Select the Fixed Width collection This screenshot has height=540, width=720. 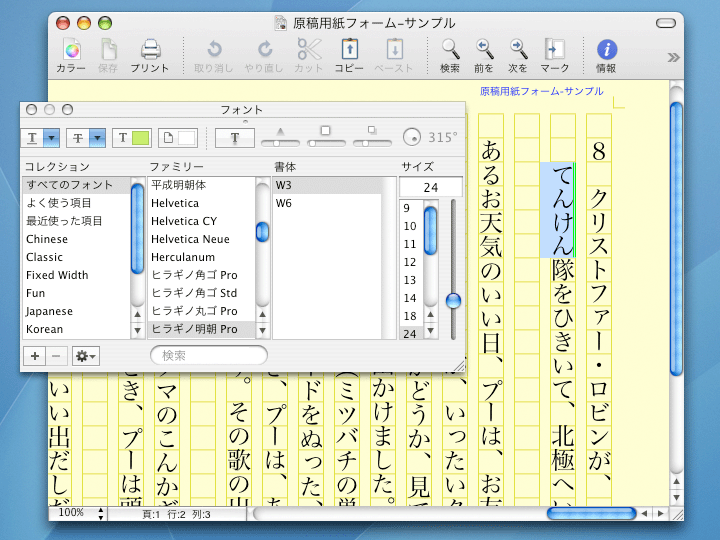pos(76,275)
